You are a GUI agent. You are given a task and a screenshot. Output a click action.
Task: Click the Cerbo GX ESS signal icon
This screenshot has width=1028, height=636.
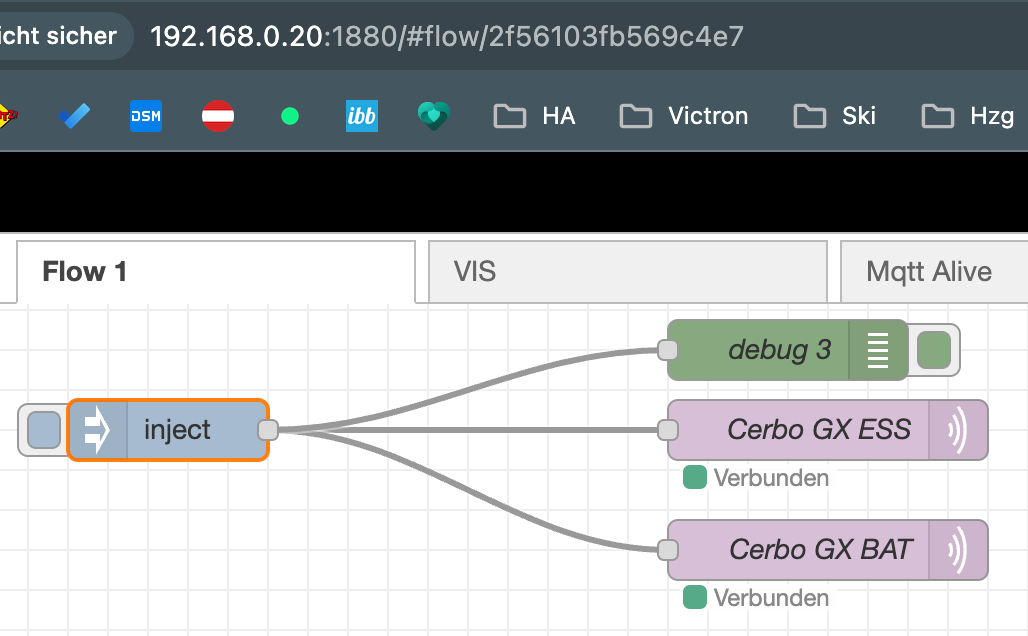[x=958, y=430]
